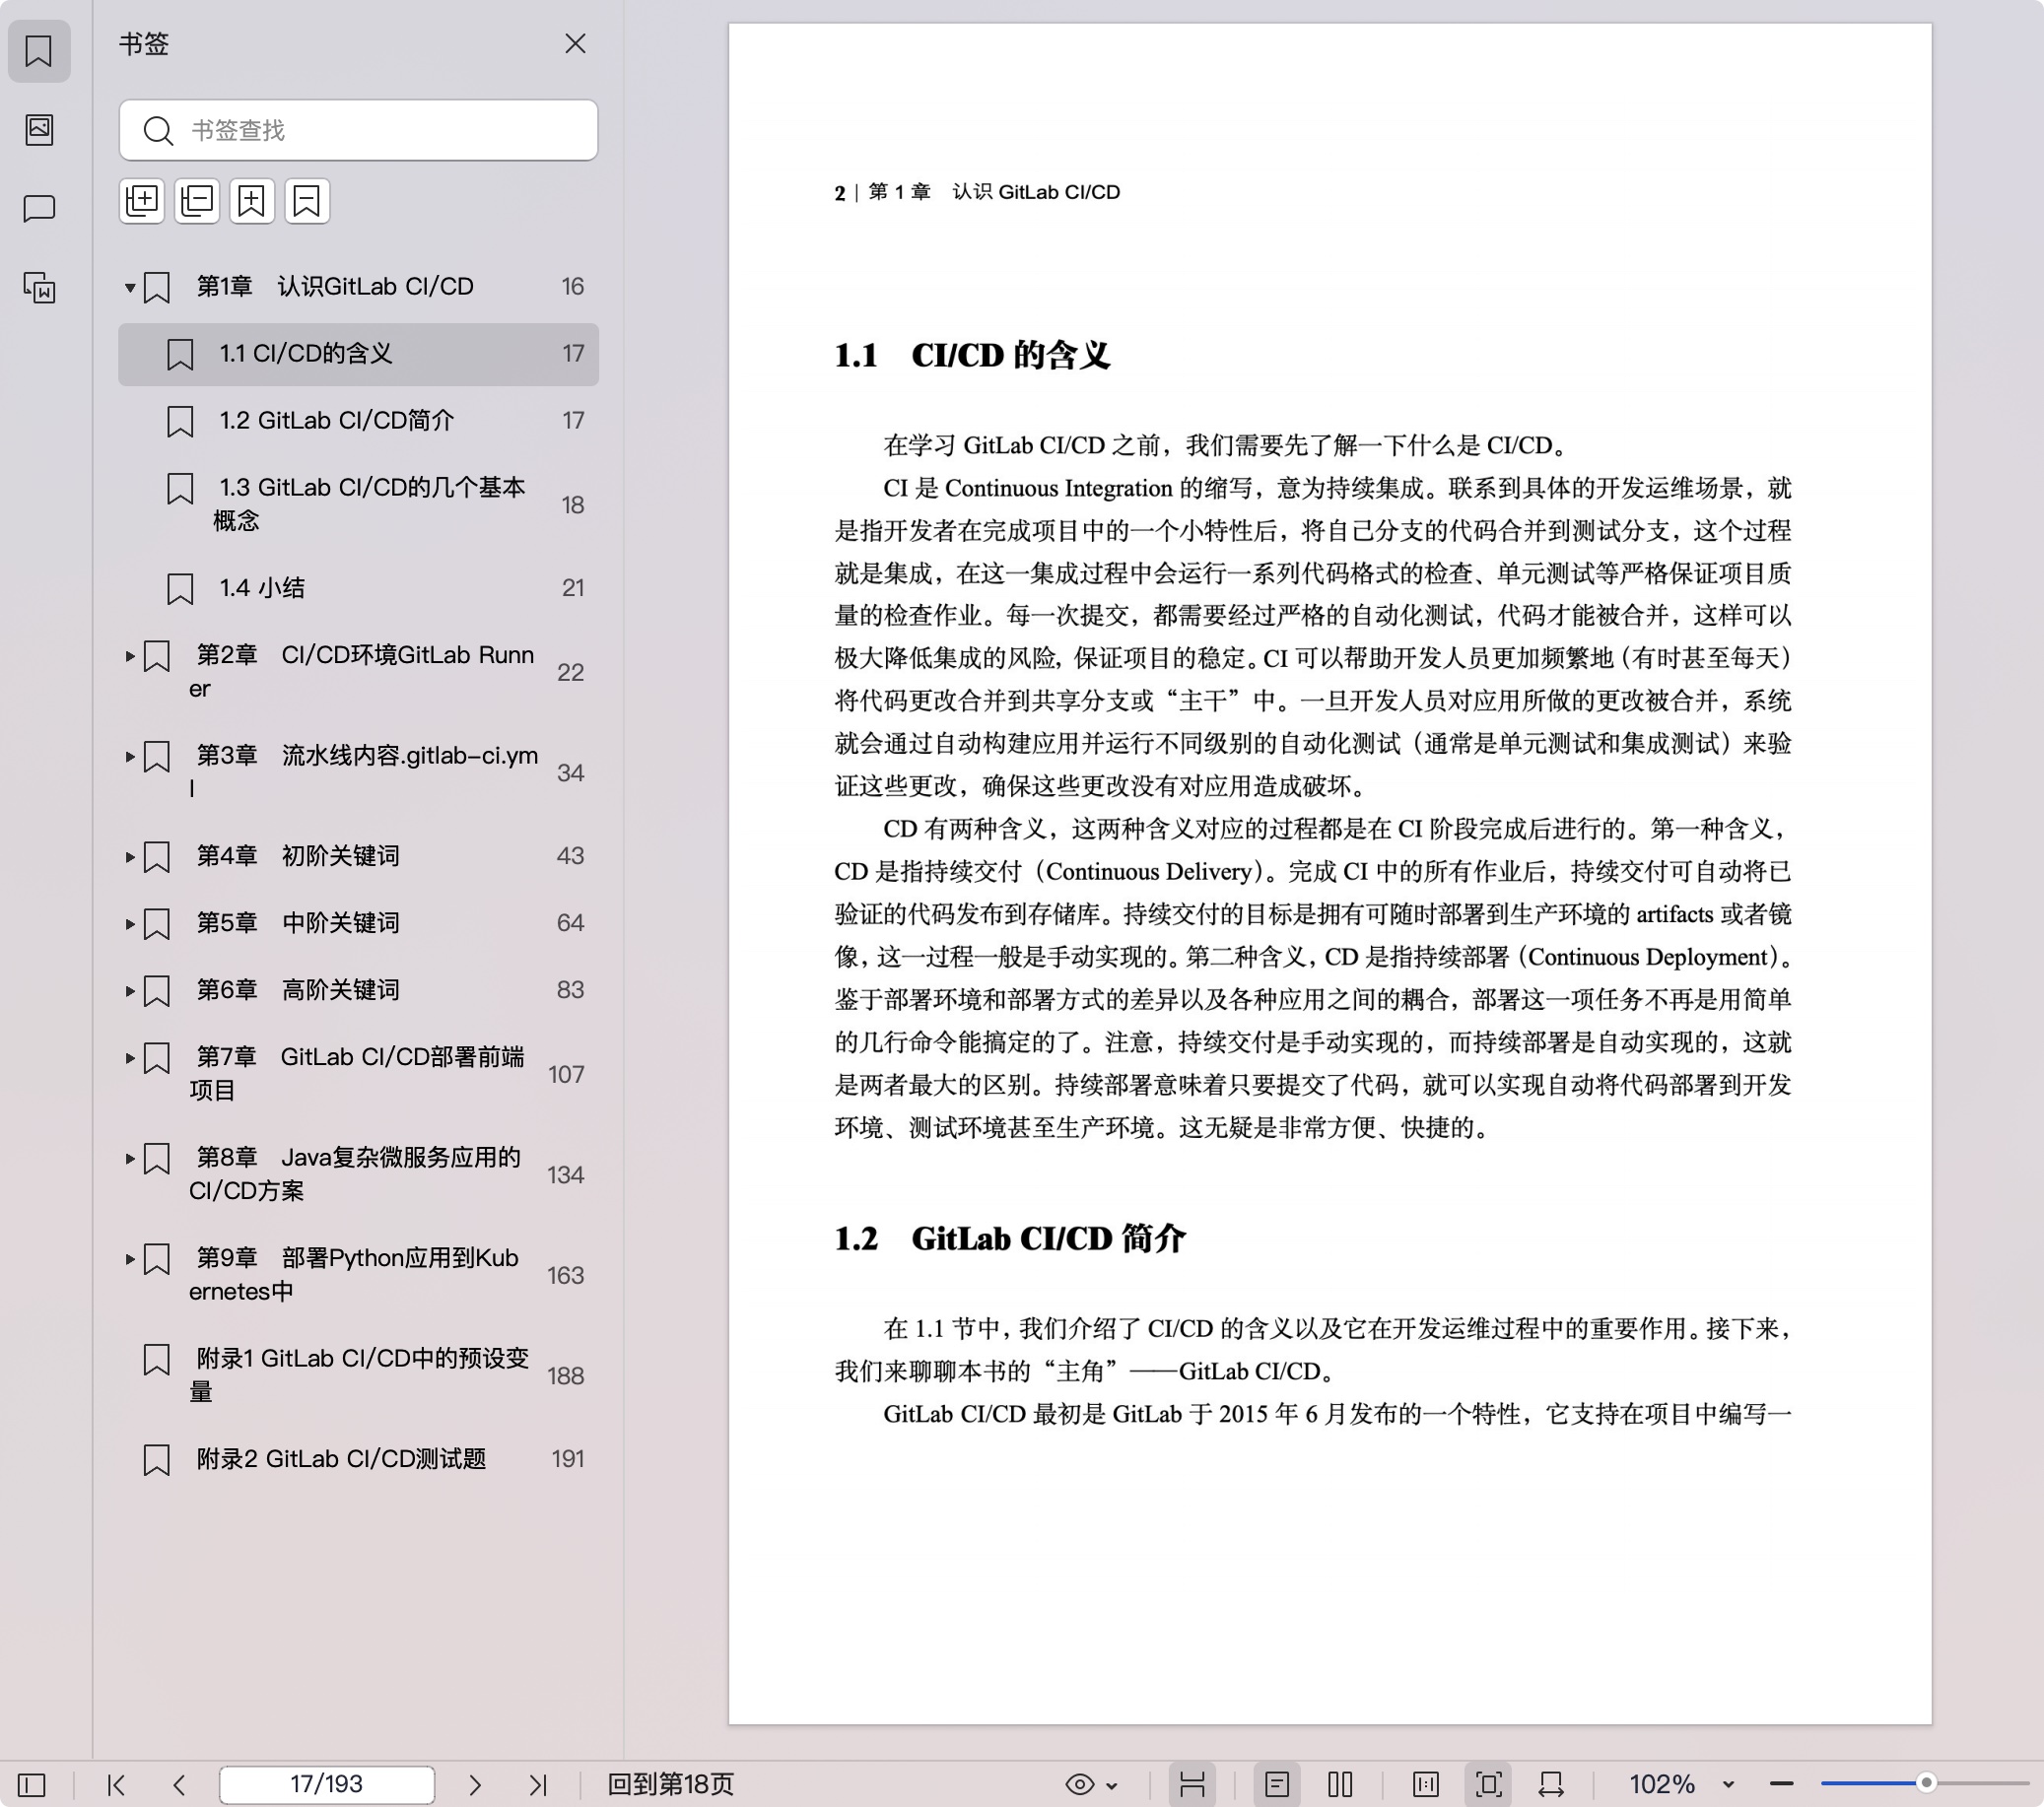Open the eye protection mode icon
The height and width of the screenshot is (1807, 2044).
(x=1080, y=1784)
